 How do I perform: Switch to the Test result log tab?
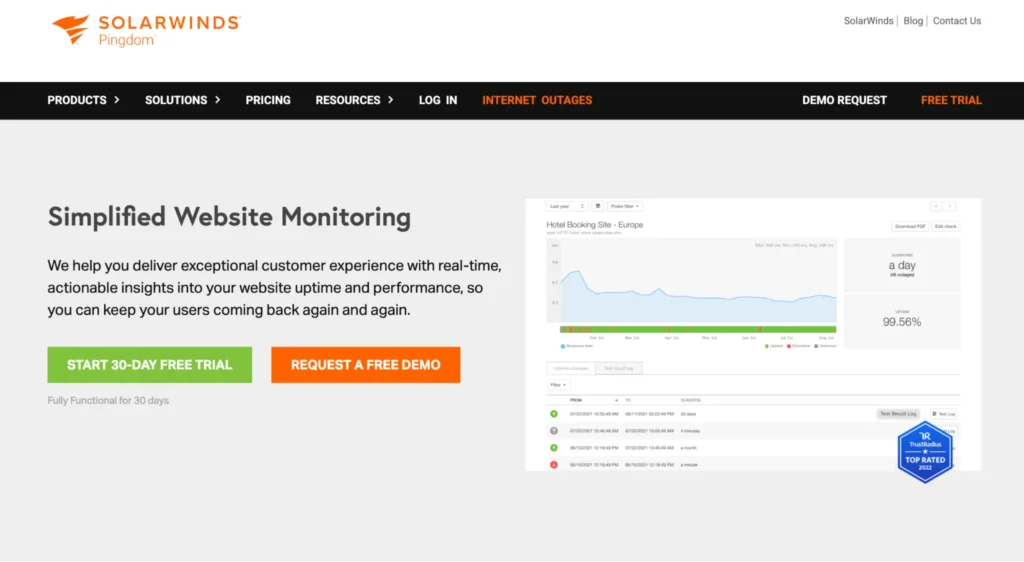618,368
